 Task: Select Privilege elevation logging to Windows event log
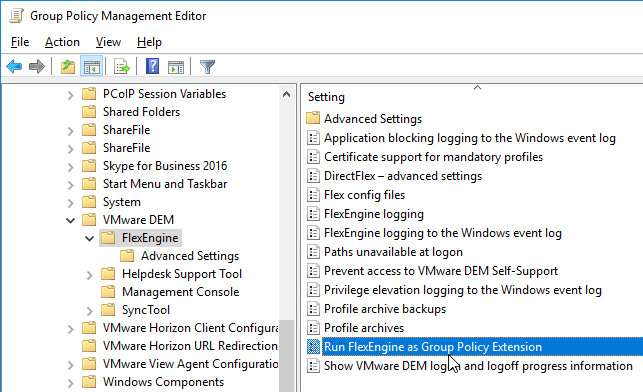(463, 290)
